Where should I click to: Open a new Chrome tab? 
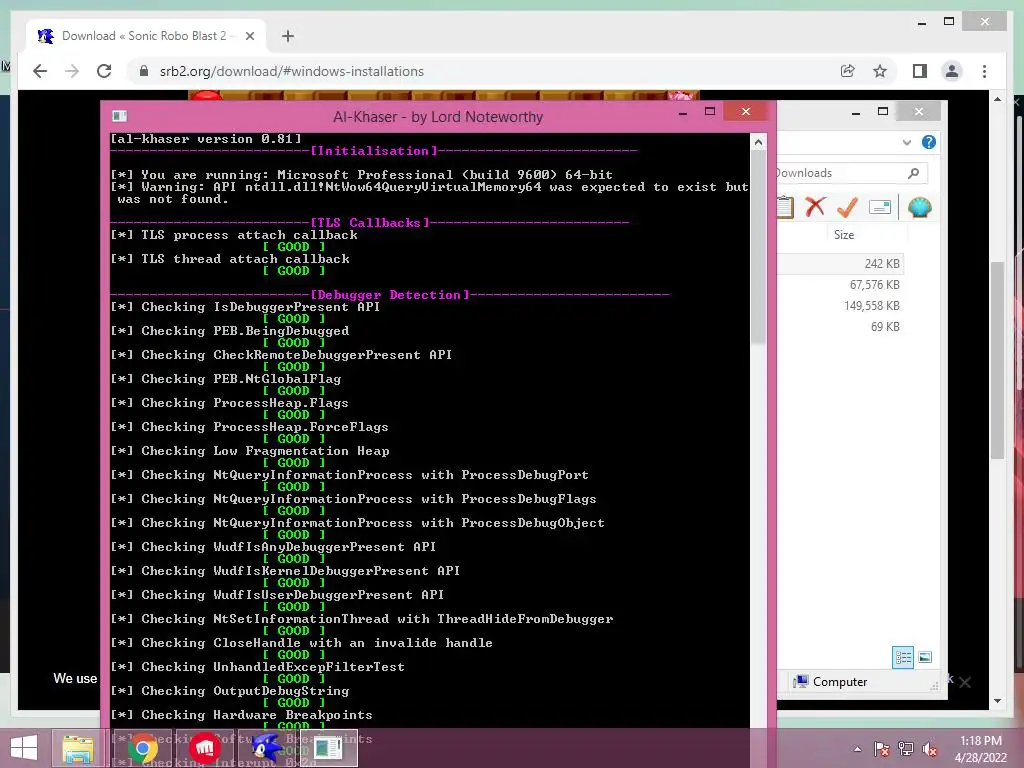(x=288, y=36)
